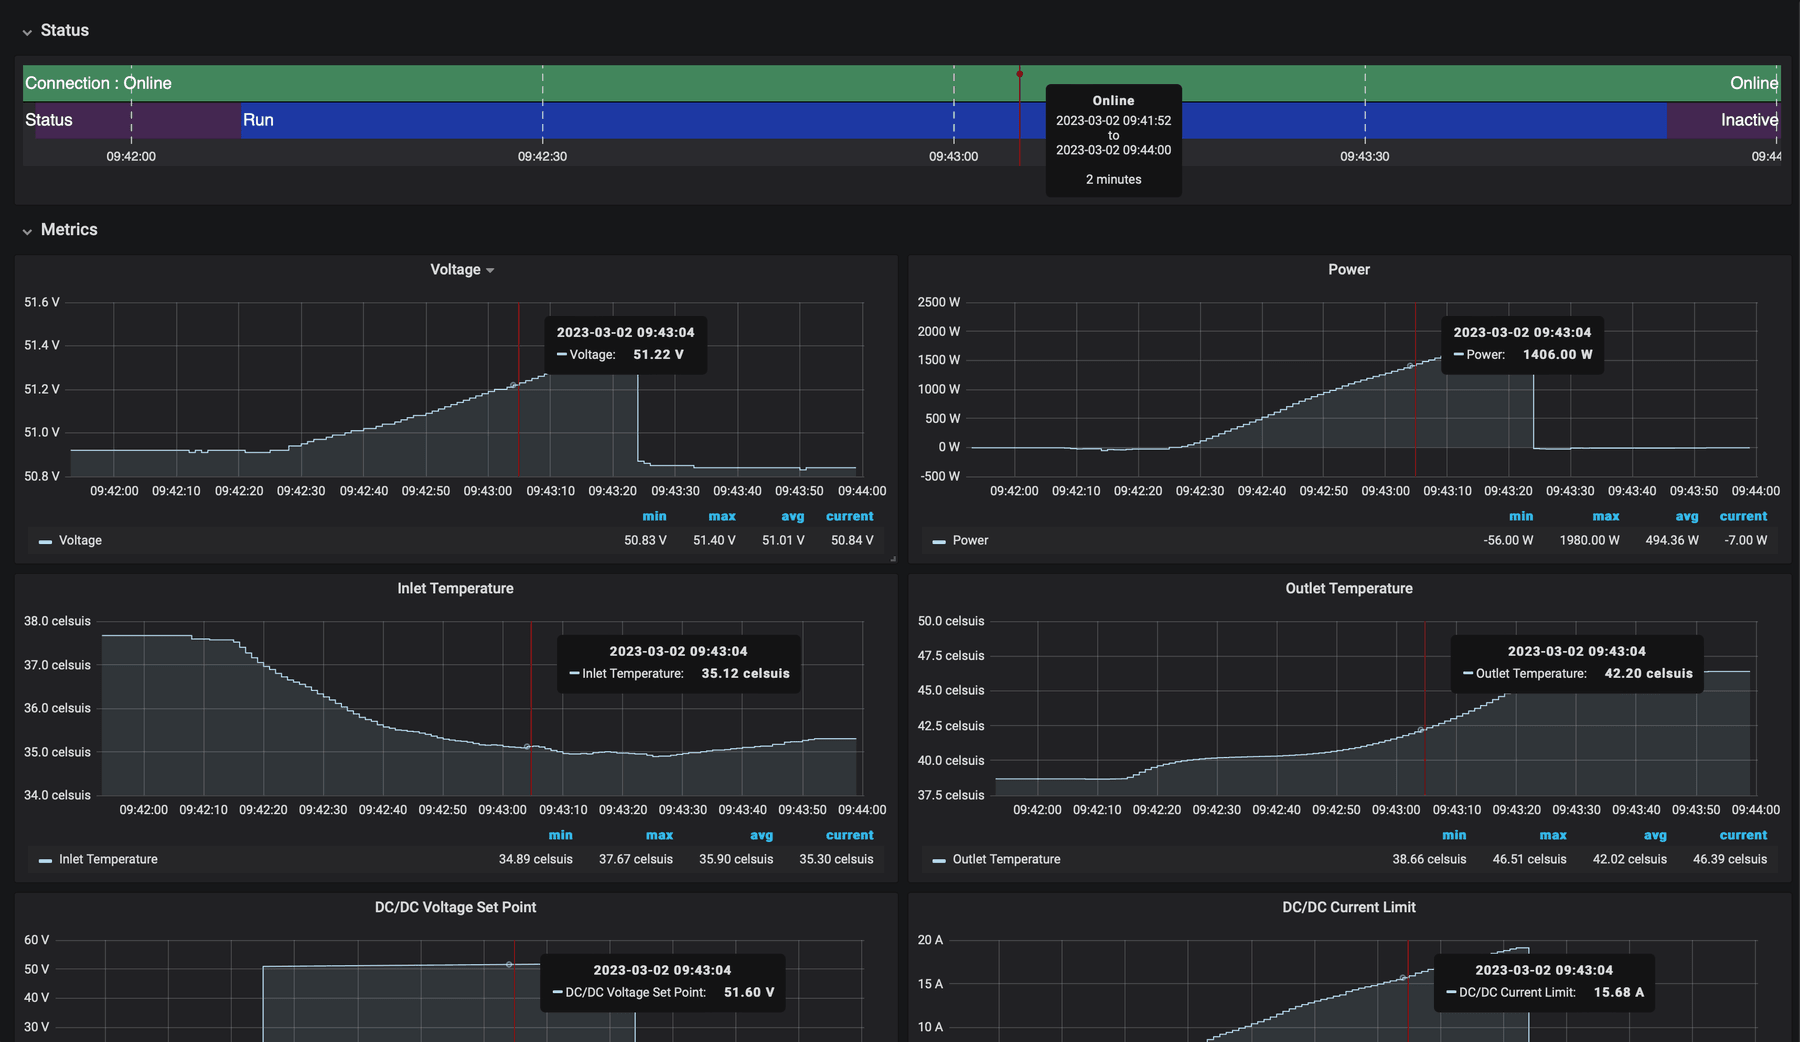The image size is (1800, 1042).
Task: Click the Outlet Temperature legend color icon
Action: [938, 859]
